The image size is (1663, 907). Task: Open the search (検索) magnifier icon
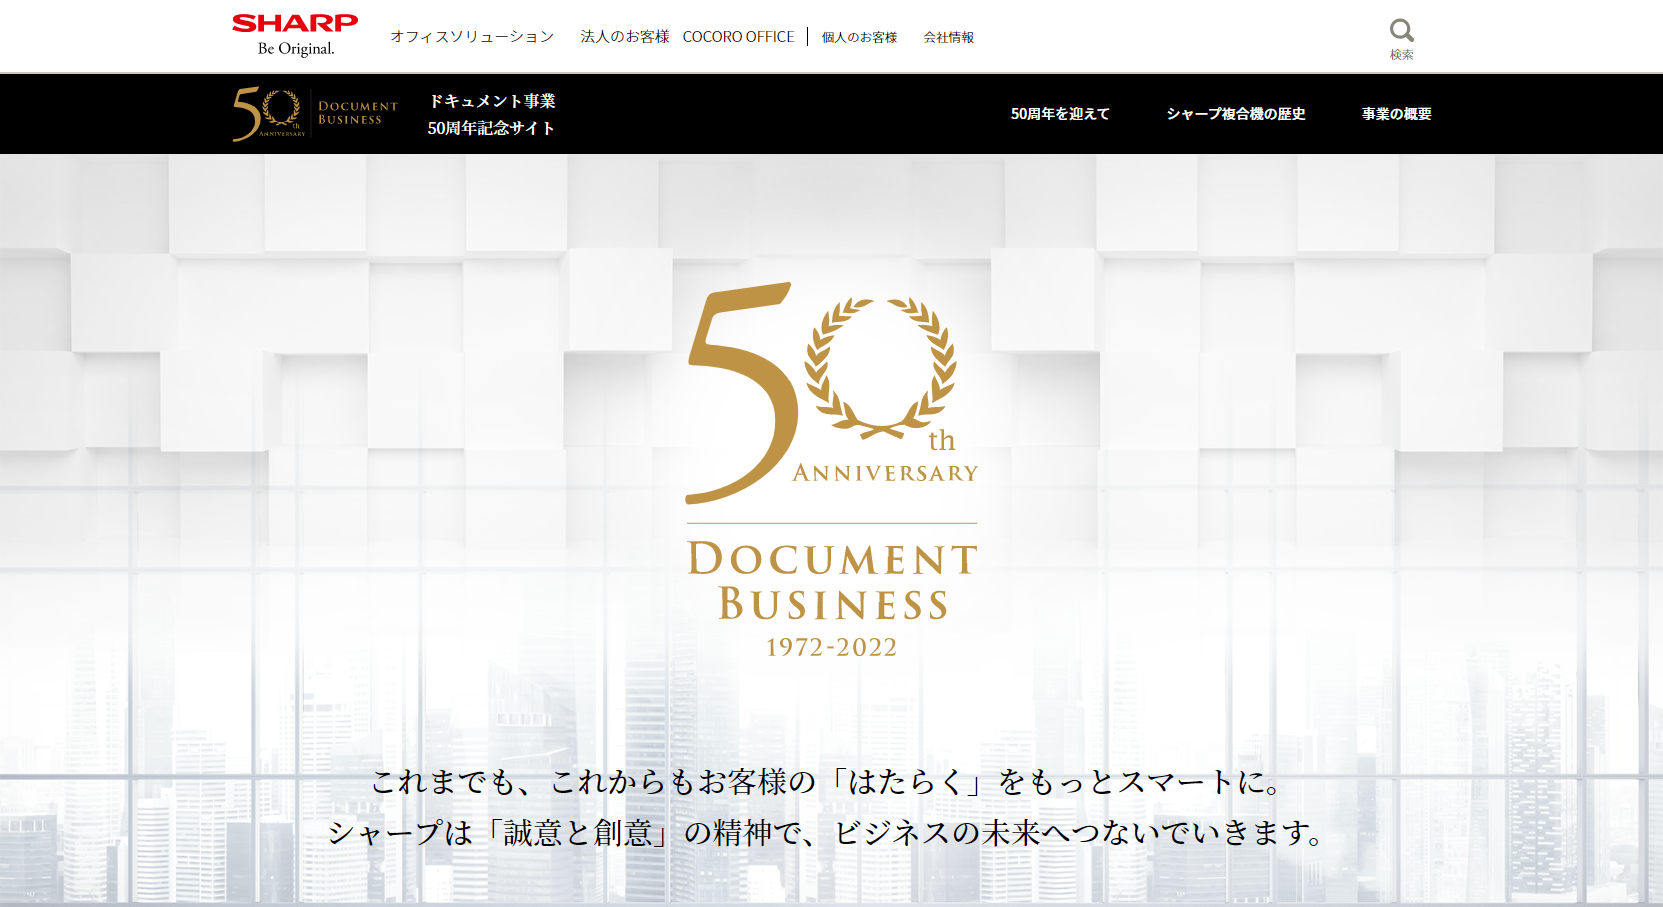click(1401, 39)
